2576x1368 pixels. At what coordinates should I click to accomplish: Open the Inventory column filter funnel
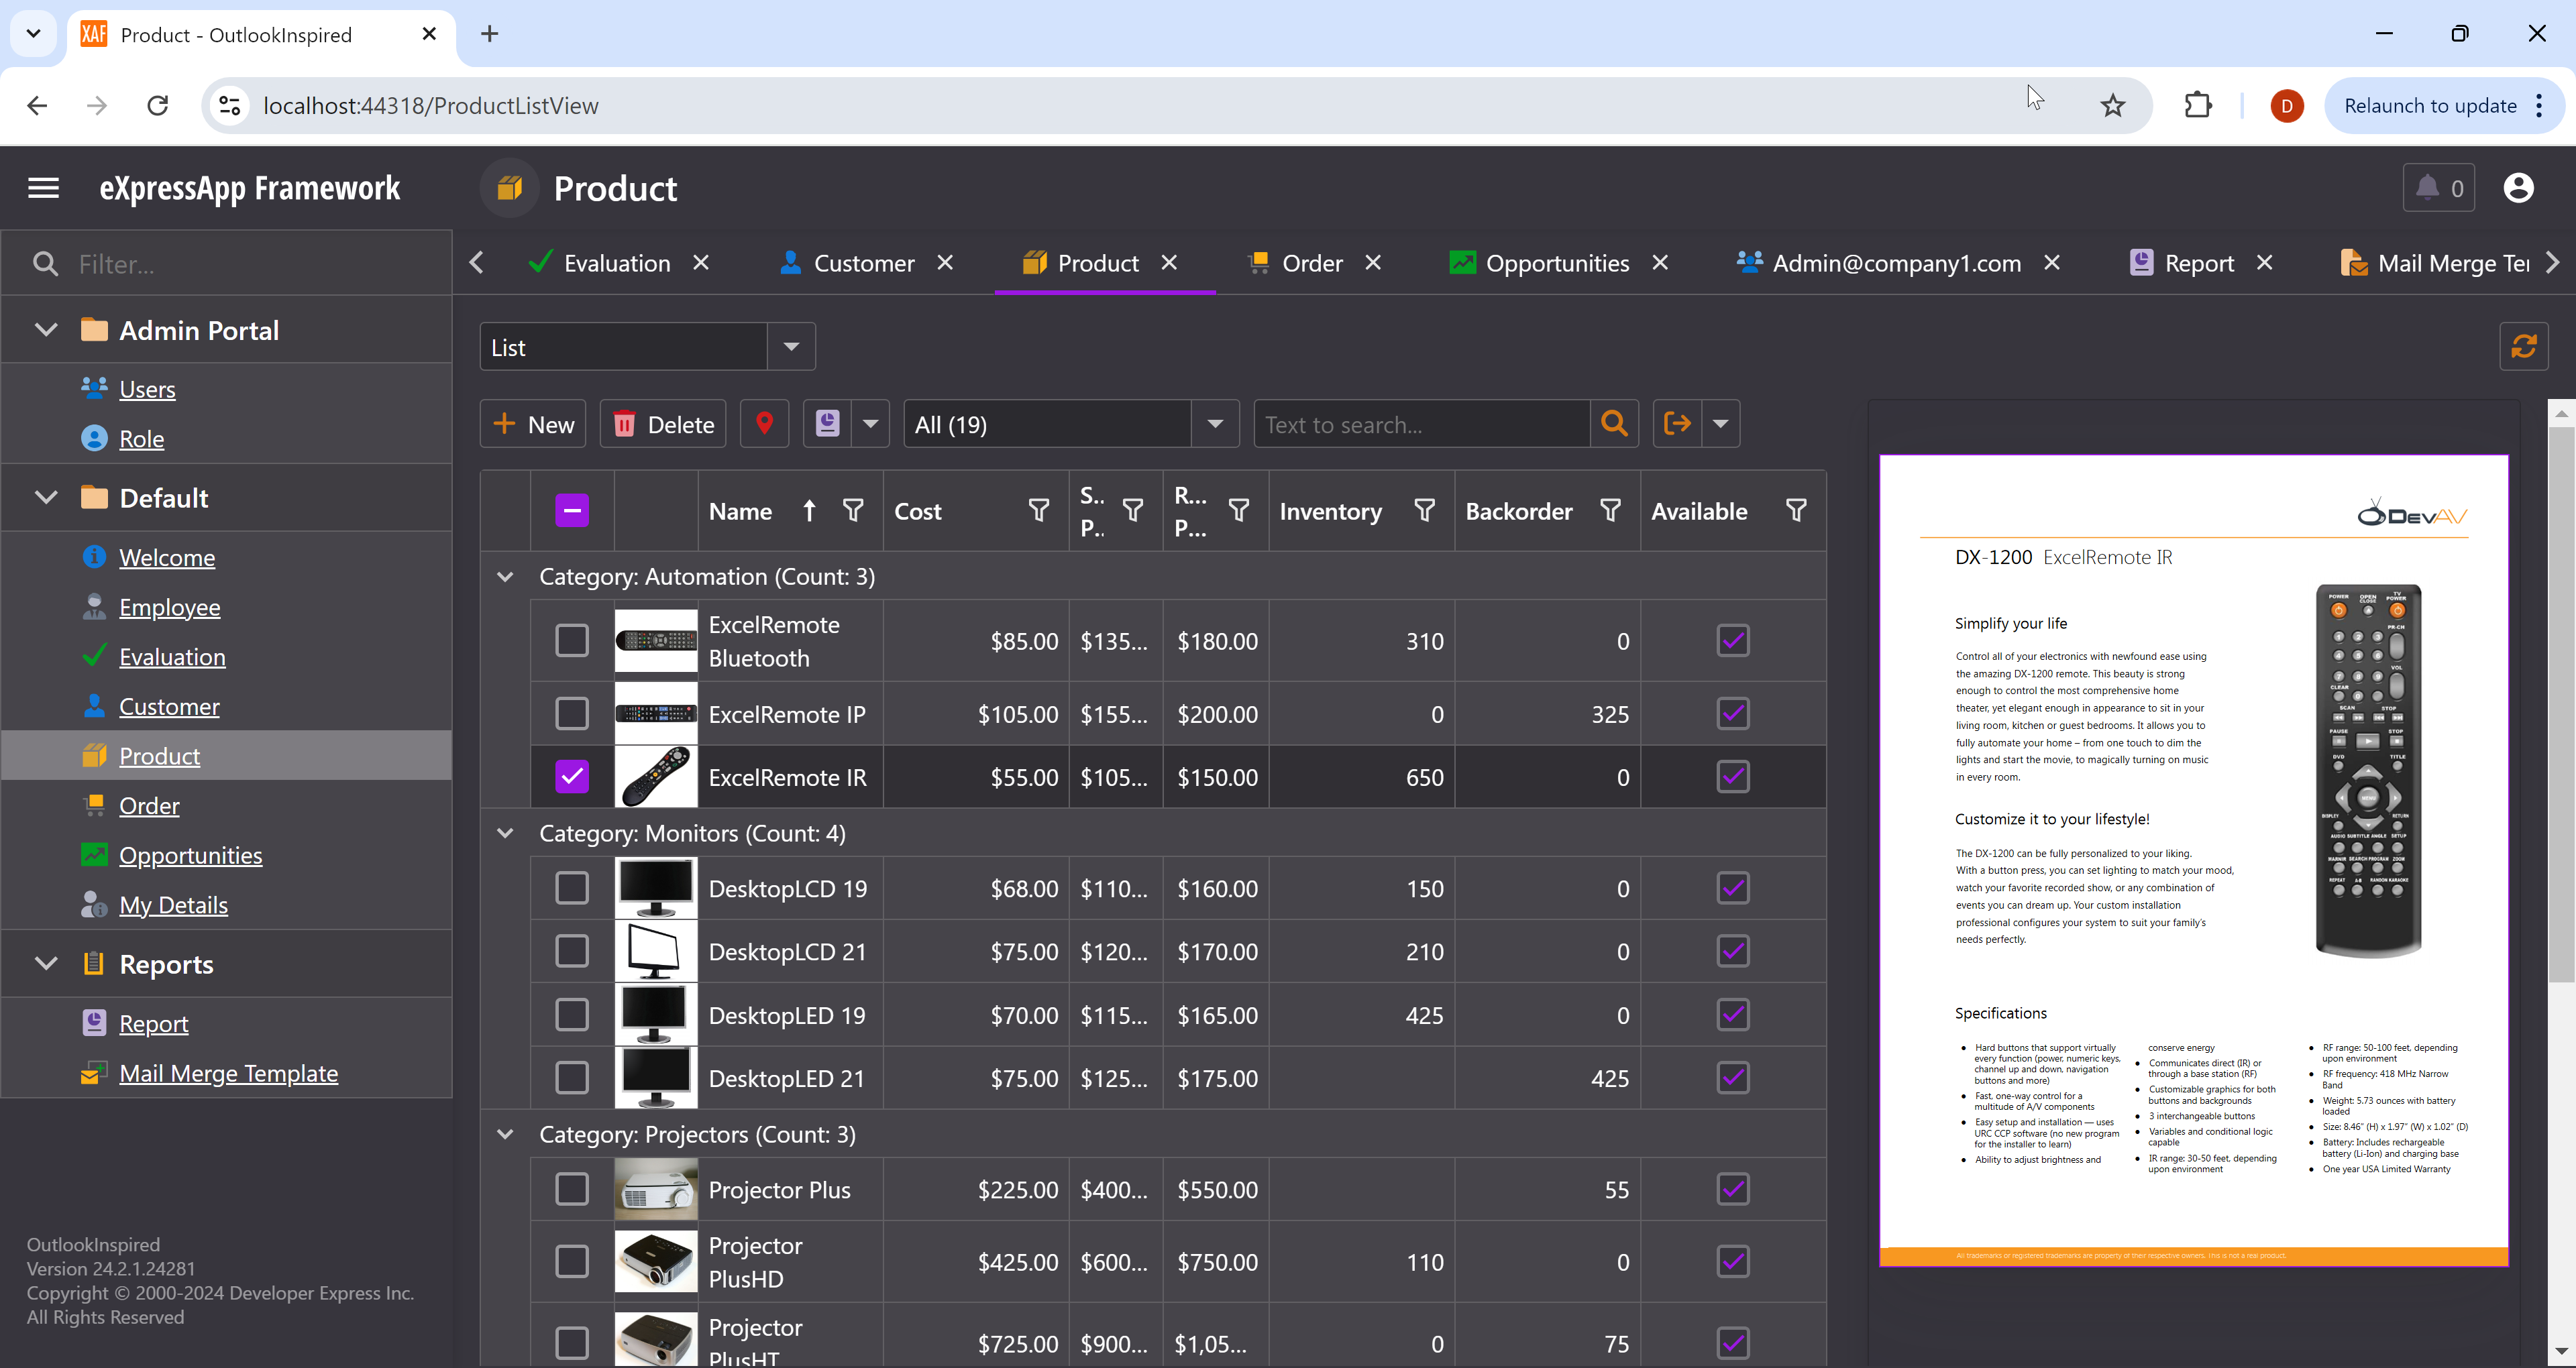point(1425,511)
